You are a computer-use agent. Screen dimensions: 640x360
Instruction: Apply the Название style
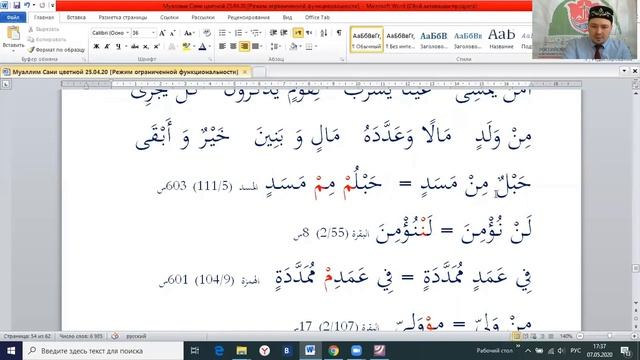pyautogui.click(x=501, y=40)
